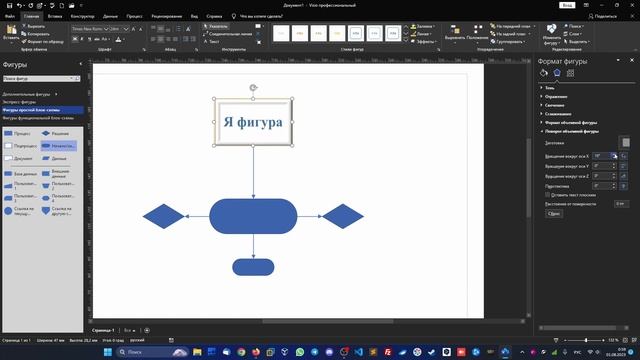Open the 3-D rotation presets (Заготовки)
Image resolution: width=640 pixels, height=360 pixels.
tap(625, 143)
